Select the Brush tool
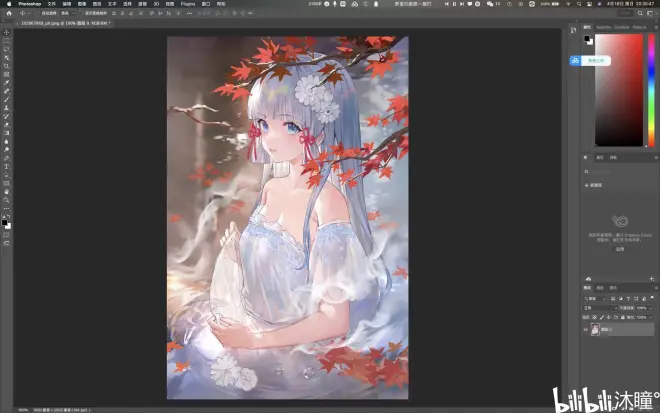 (x=6, y=100)
